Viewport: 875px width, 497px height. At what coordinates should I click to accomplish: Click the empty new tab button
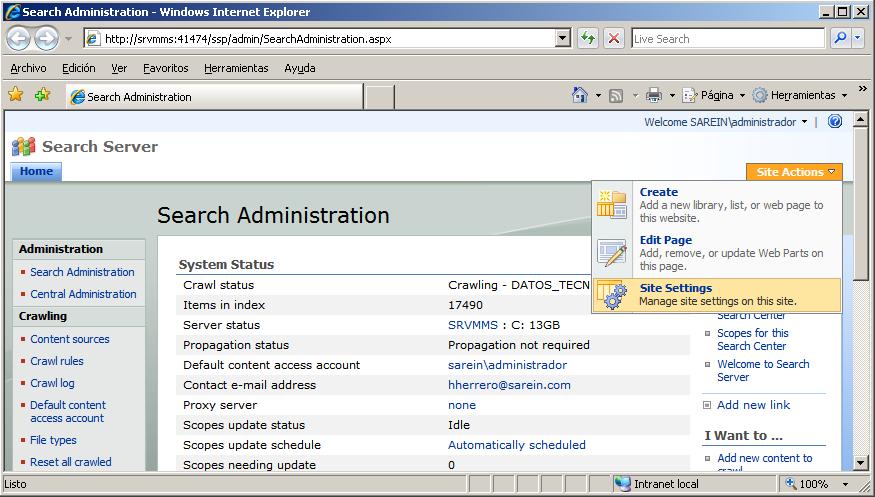tap(379, 97)
